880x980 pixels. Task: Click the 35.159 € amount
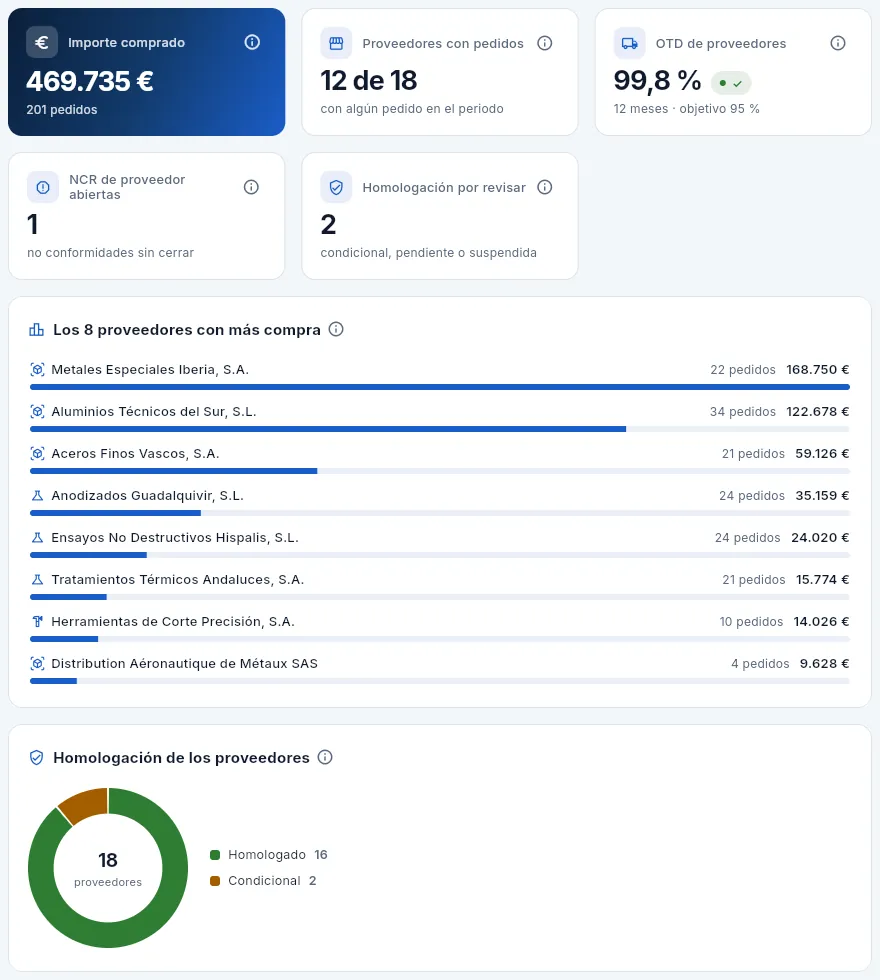click(822, 496)
